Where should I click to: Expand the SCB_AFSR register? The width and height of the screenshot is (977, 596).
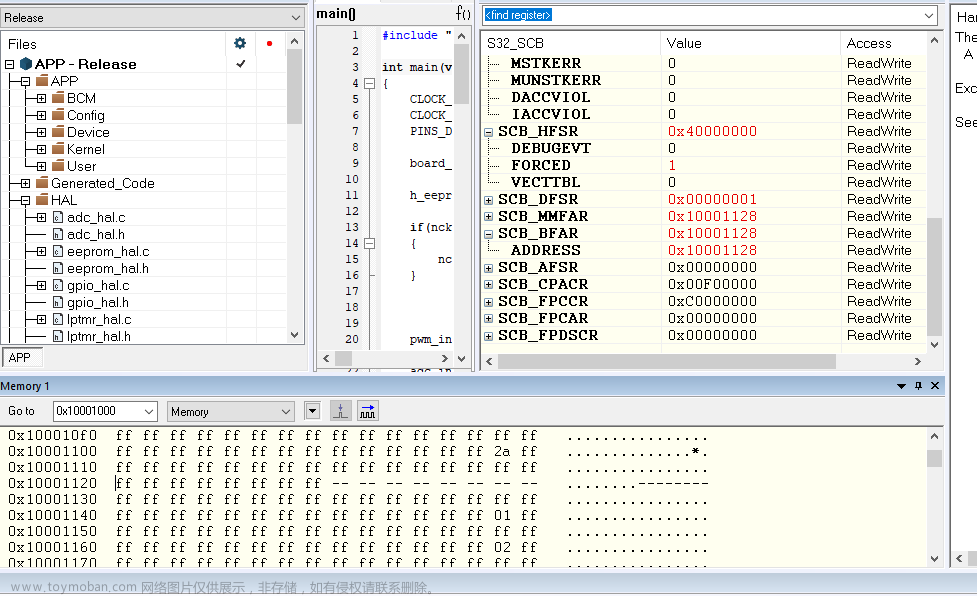pyautogui.click(x=489, y=268)
